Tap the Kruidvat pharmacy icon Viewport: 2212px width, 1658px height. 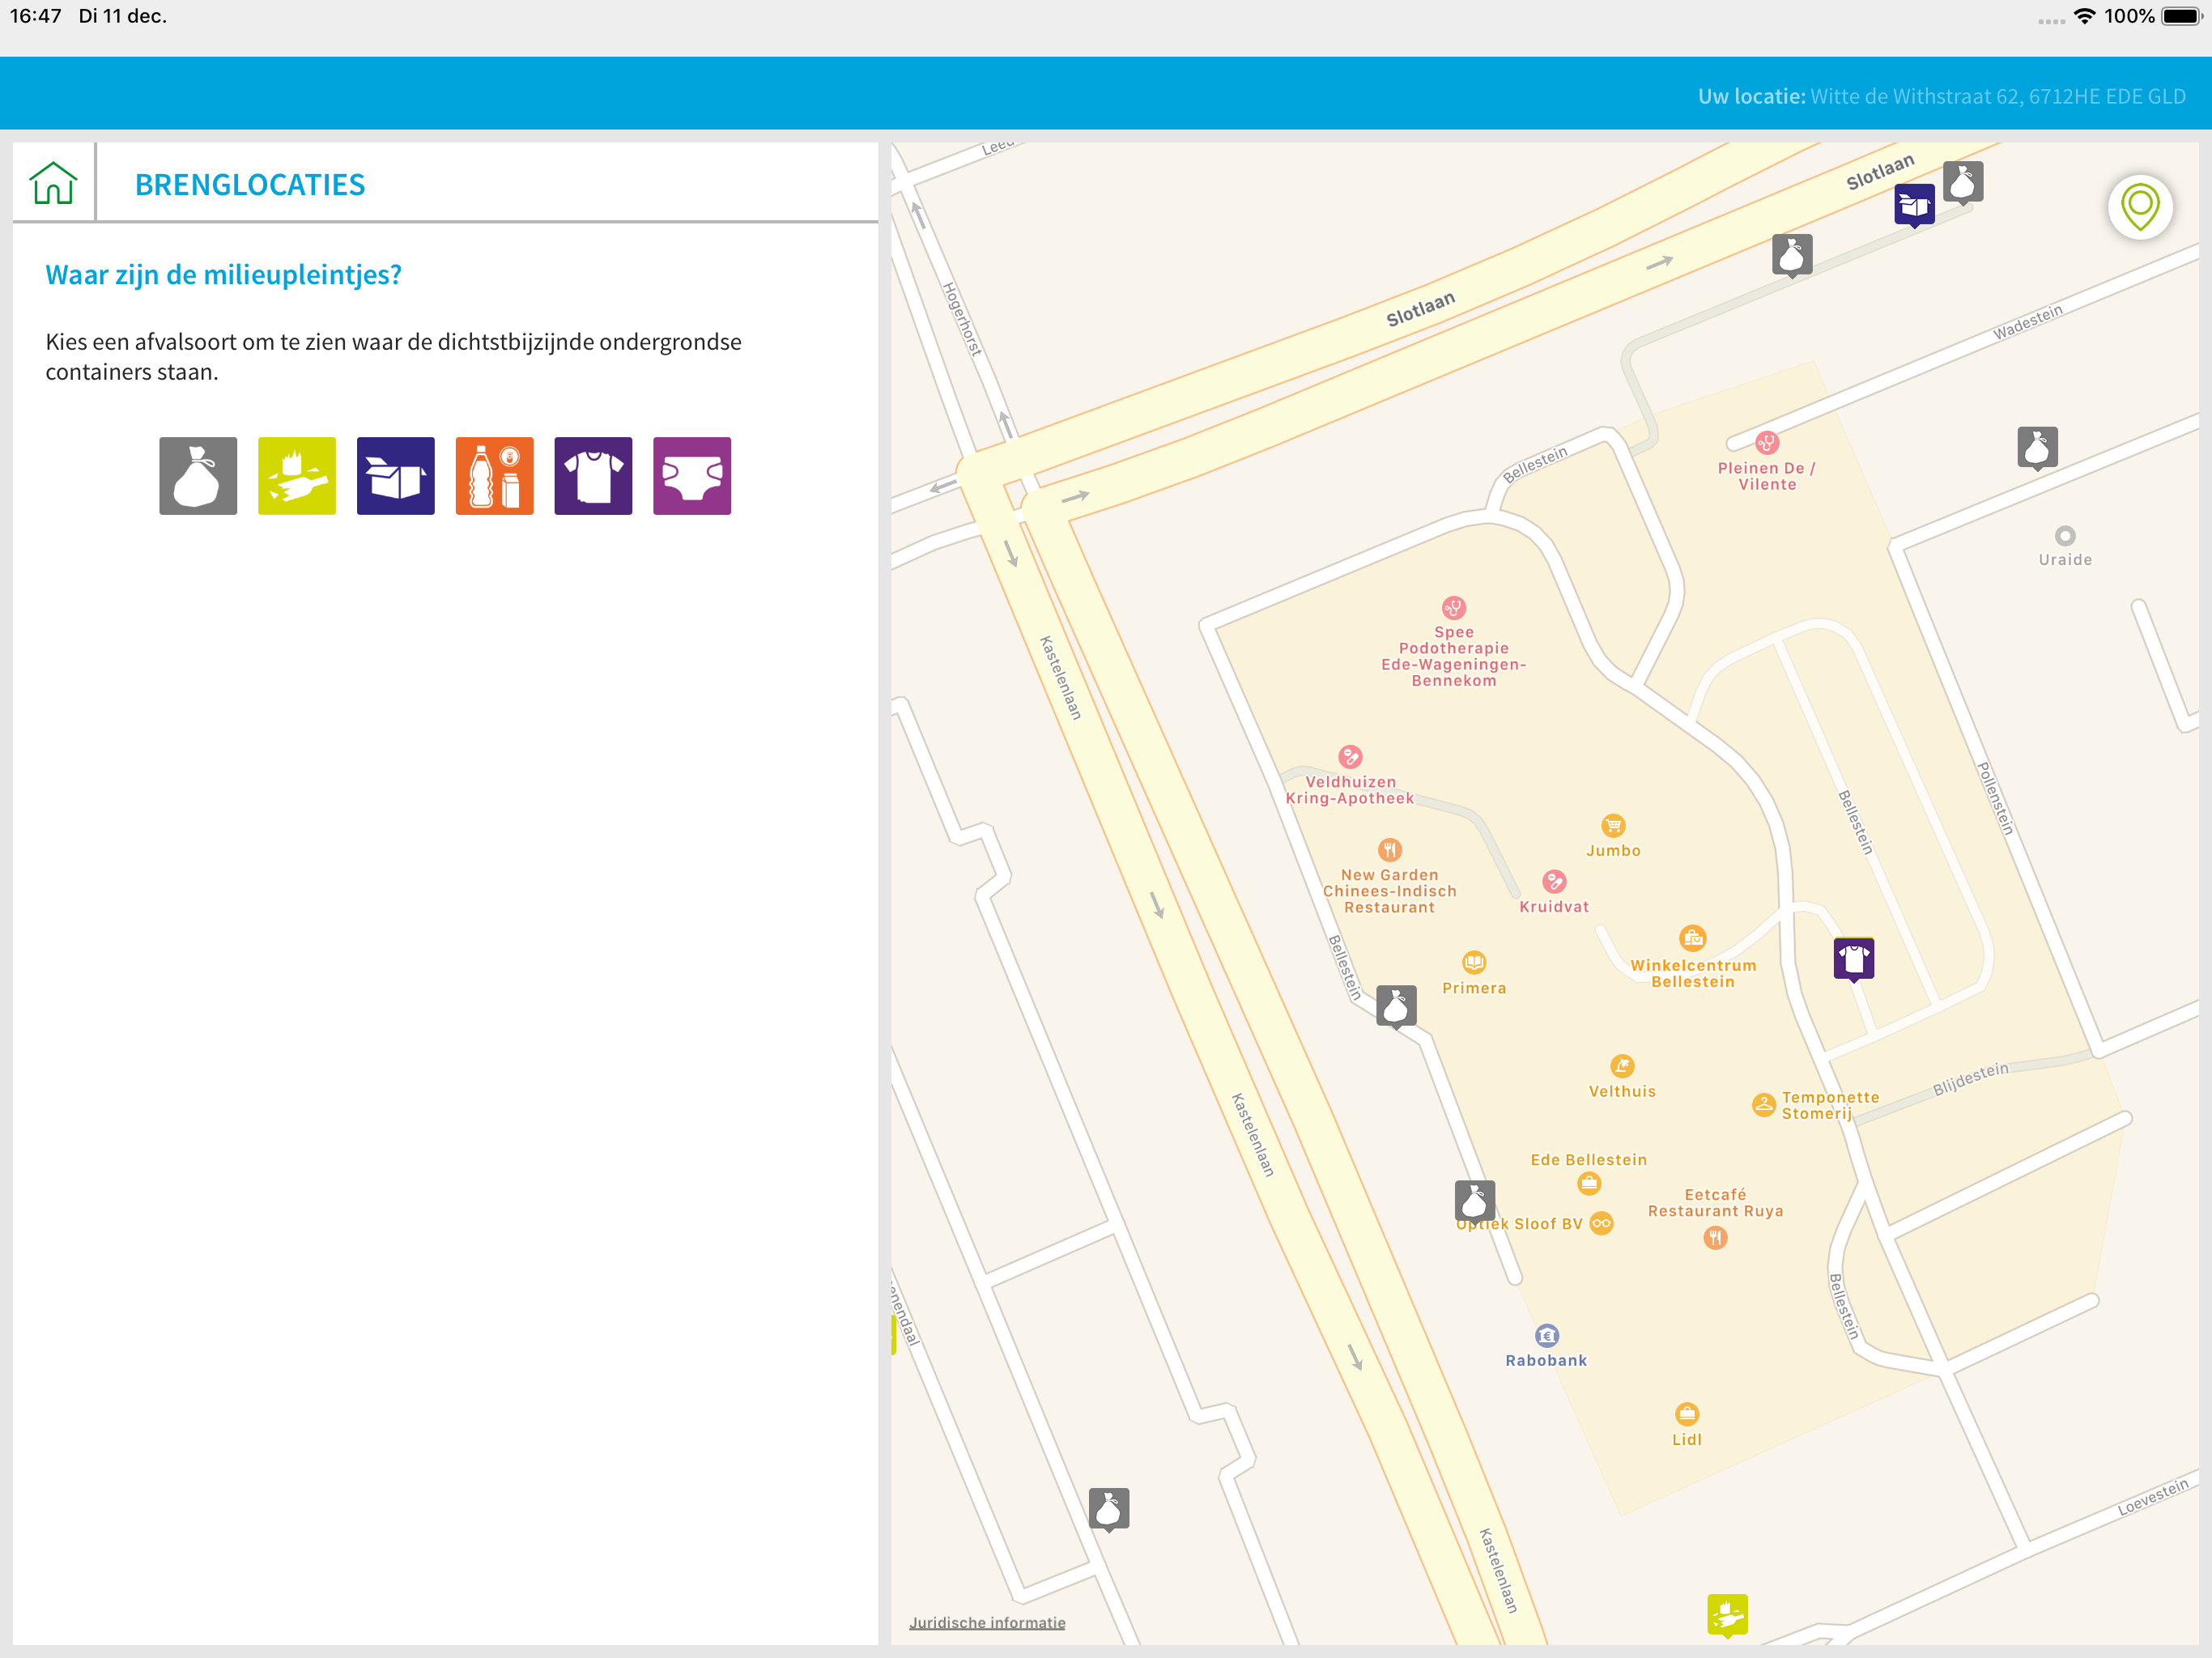1554,881
